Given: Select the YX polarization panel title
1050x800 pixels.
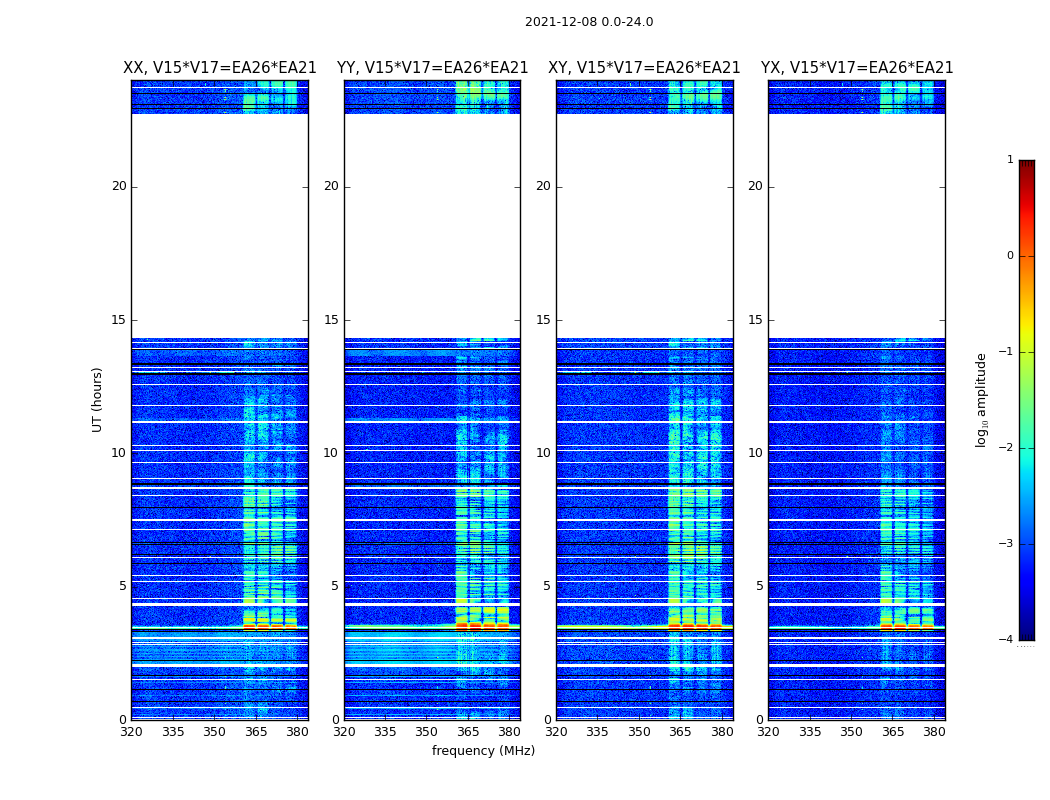Looking at the screenshot, I should (857, 68).
